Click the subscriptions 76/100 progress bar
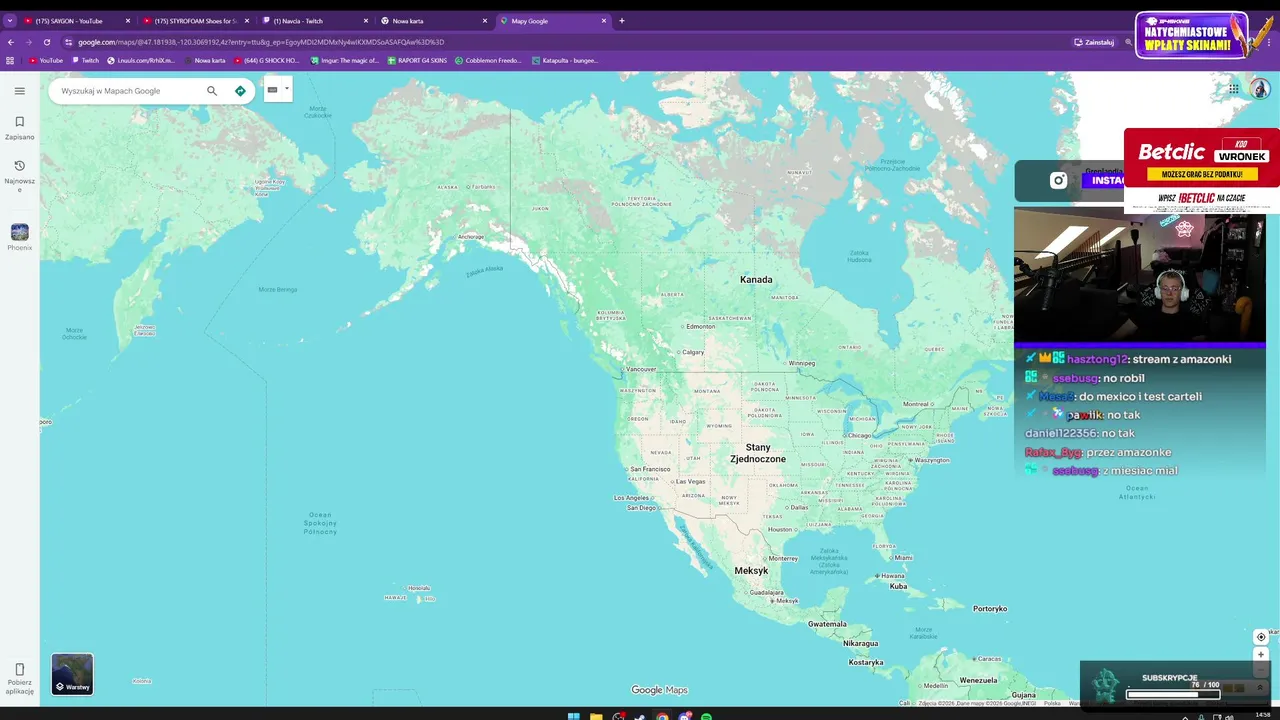 [1173, 694]
